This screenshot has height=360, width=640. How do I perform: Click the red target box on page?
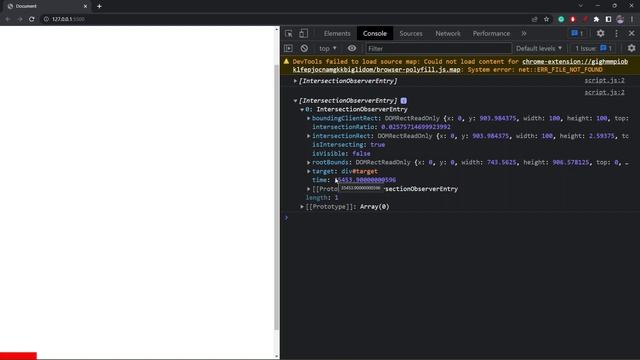pos(18,356)
